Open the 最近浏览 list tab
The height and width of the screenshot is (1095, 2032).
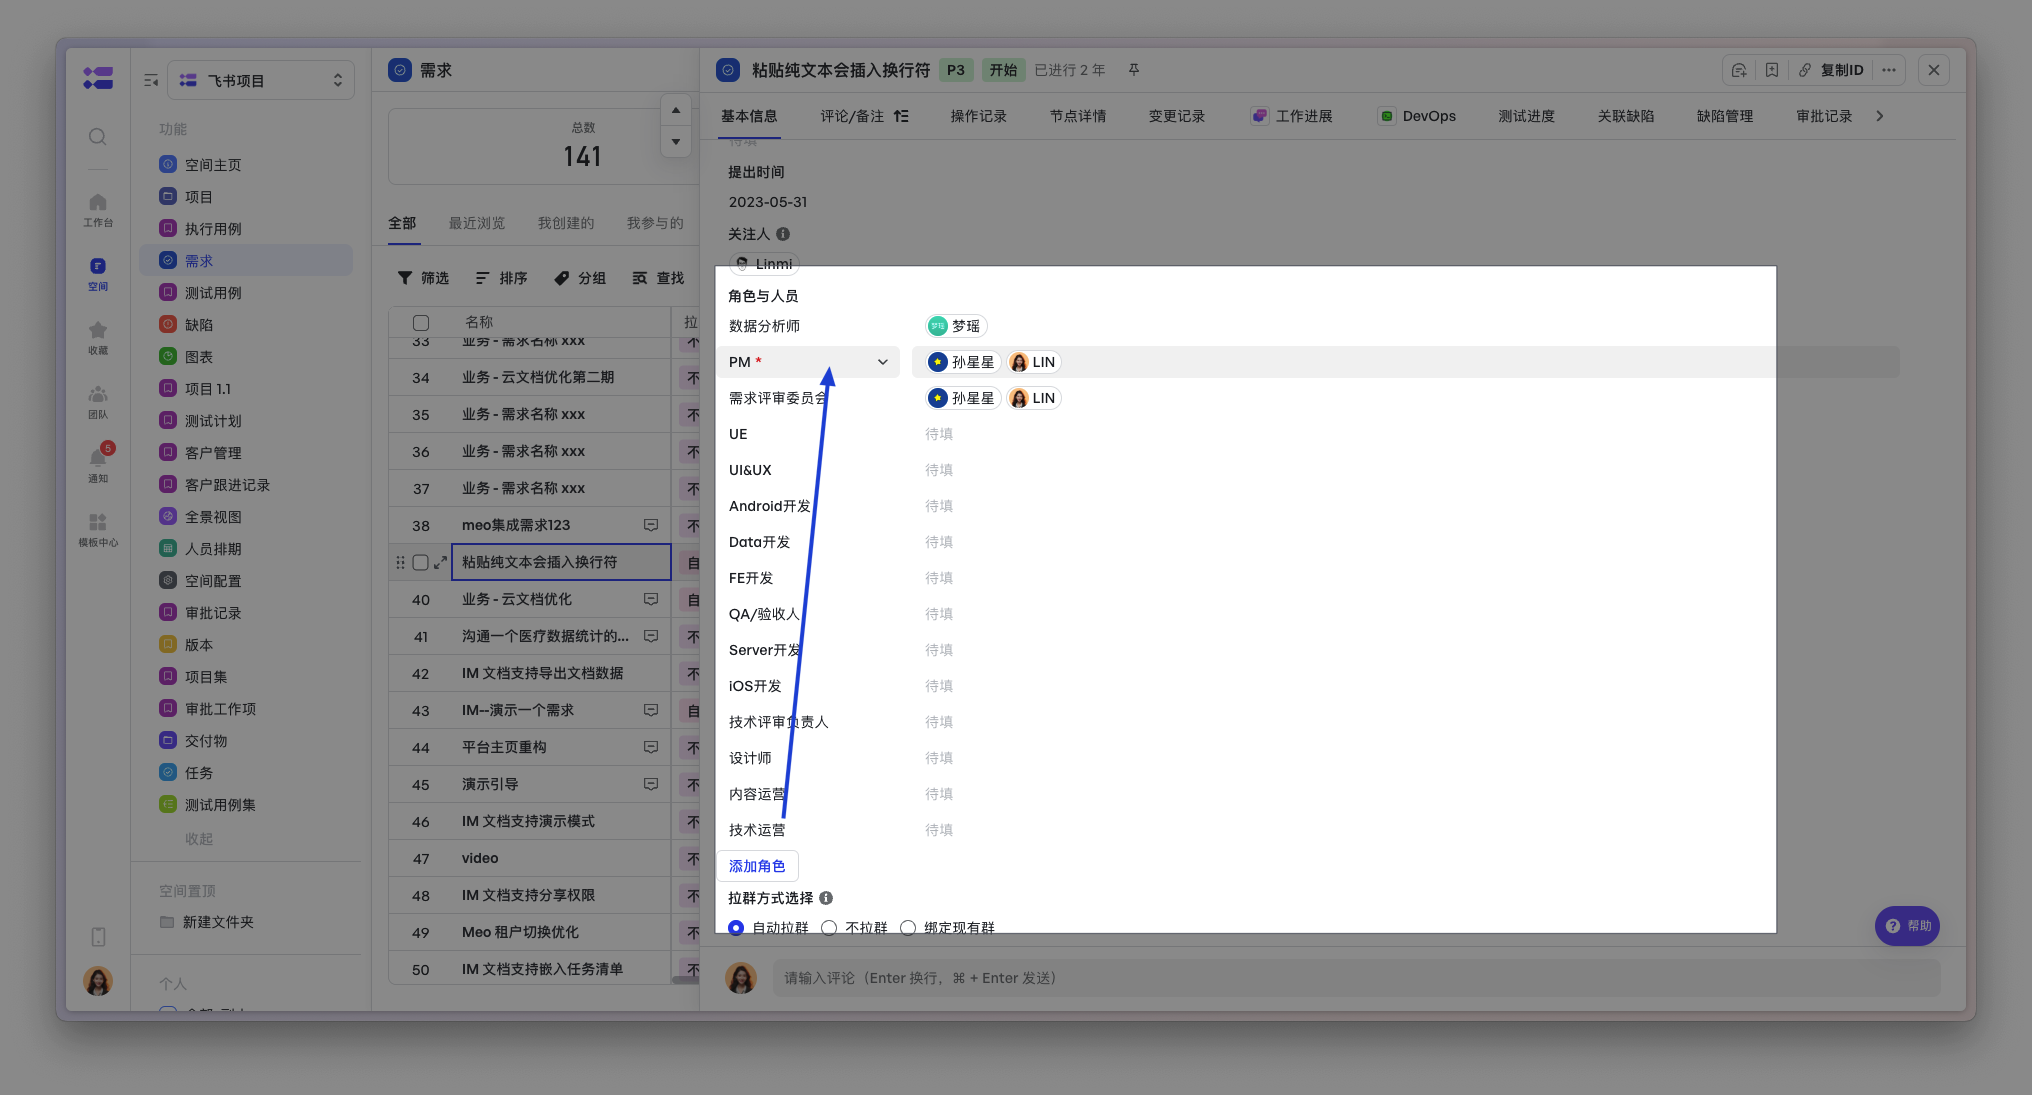pos(477,223)
